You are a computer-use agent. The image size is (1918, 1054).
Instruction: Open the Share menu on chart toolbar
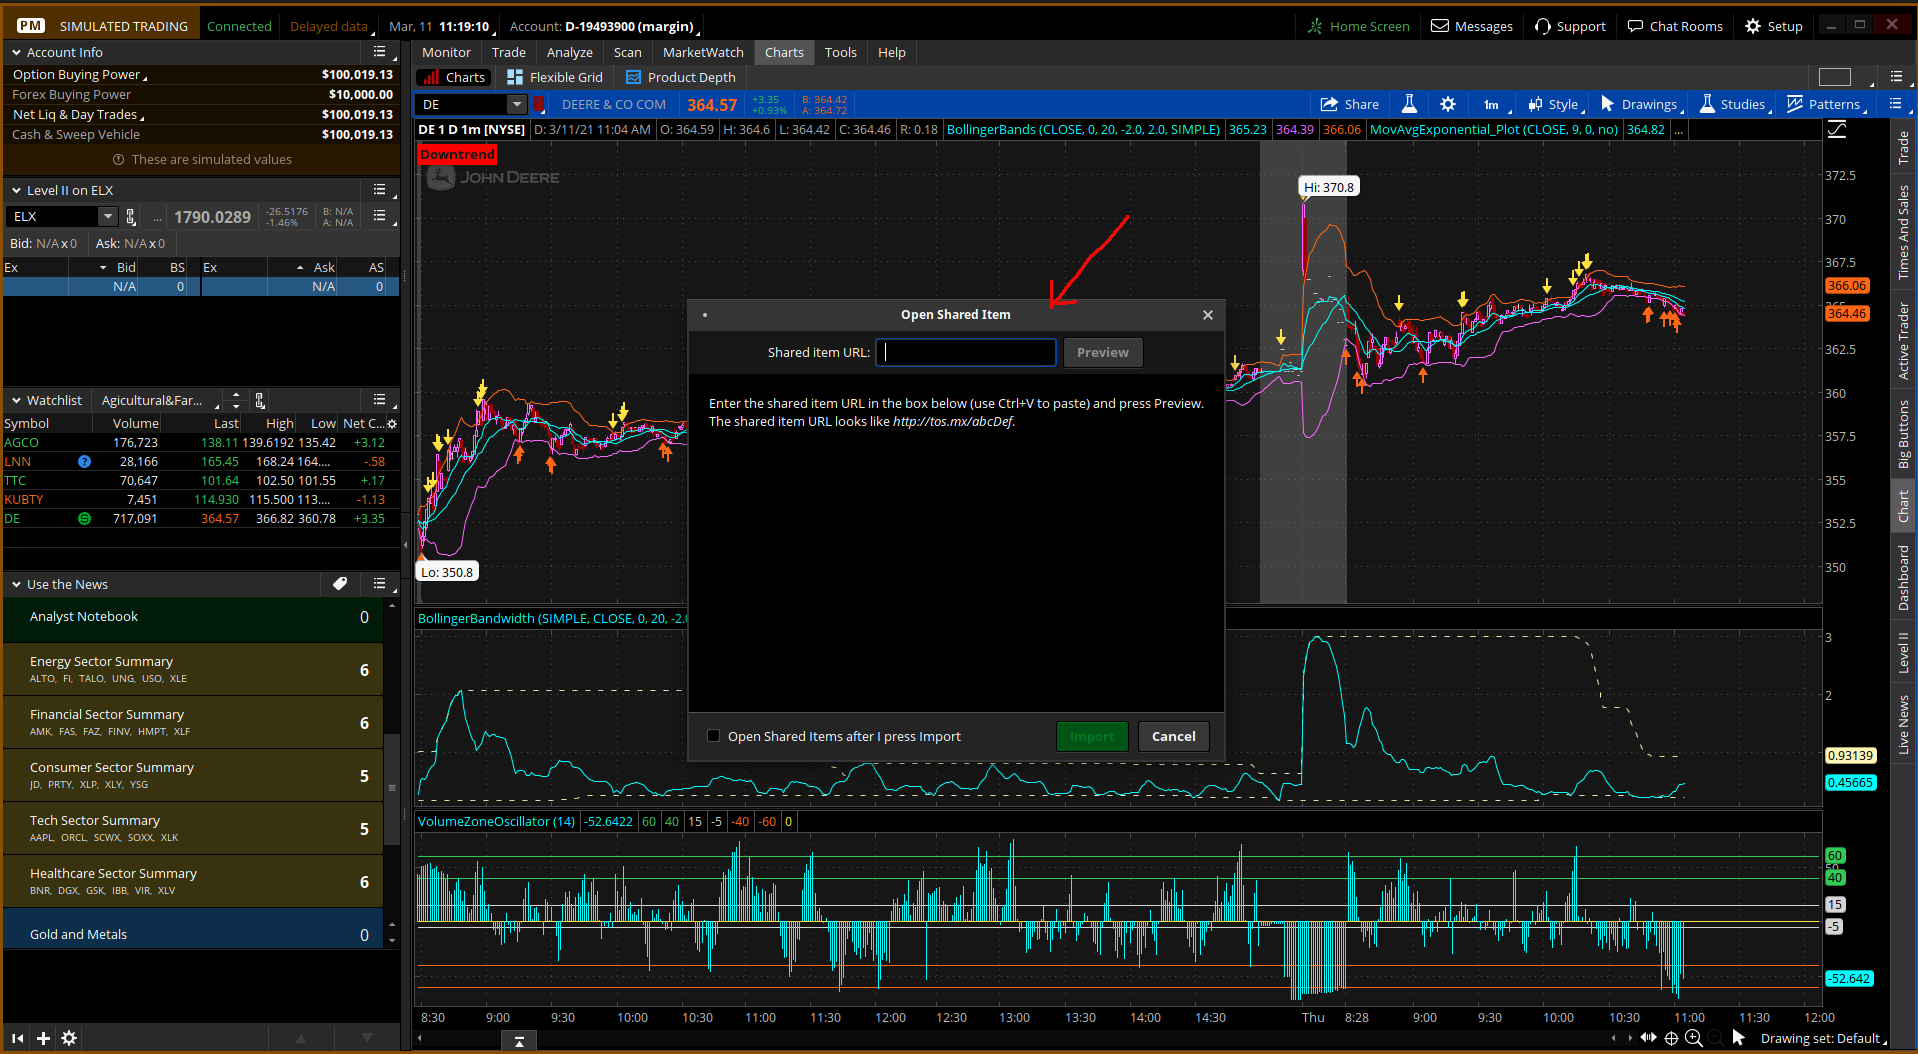click(1349, 104)
